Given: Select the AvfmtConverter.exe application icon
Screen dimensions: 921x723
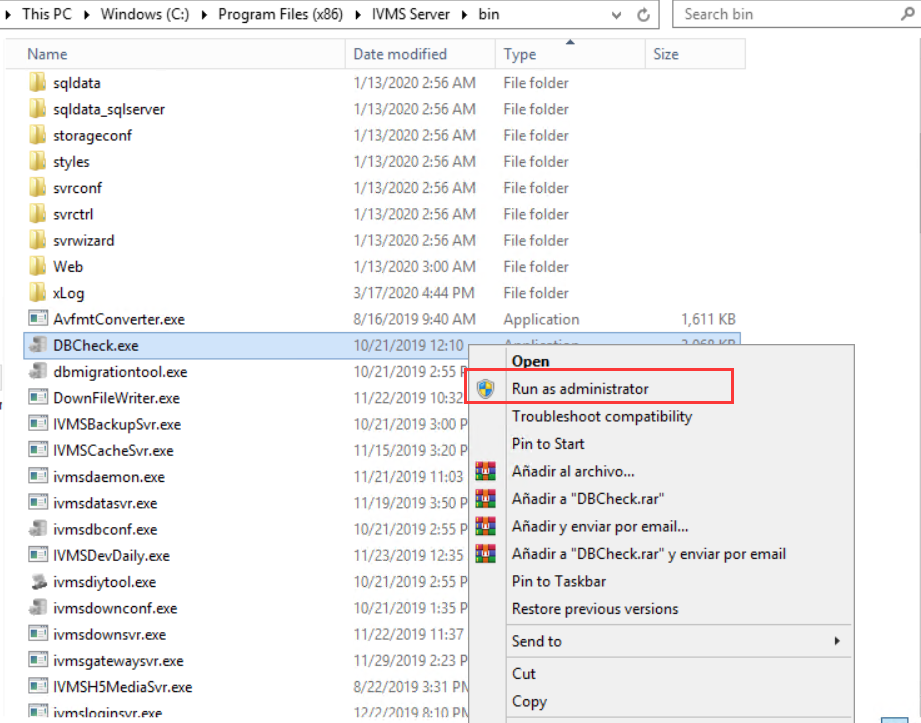Looking at the screenshot, I should pos(38,319).
